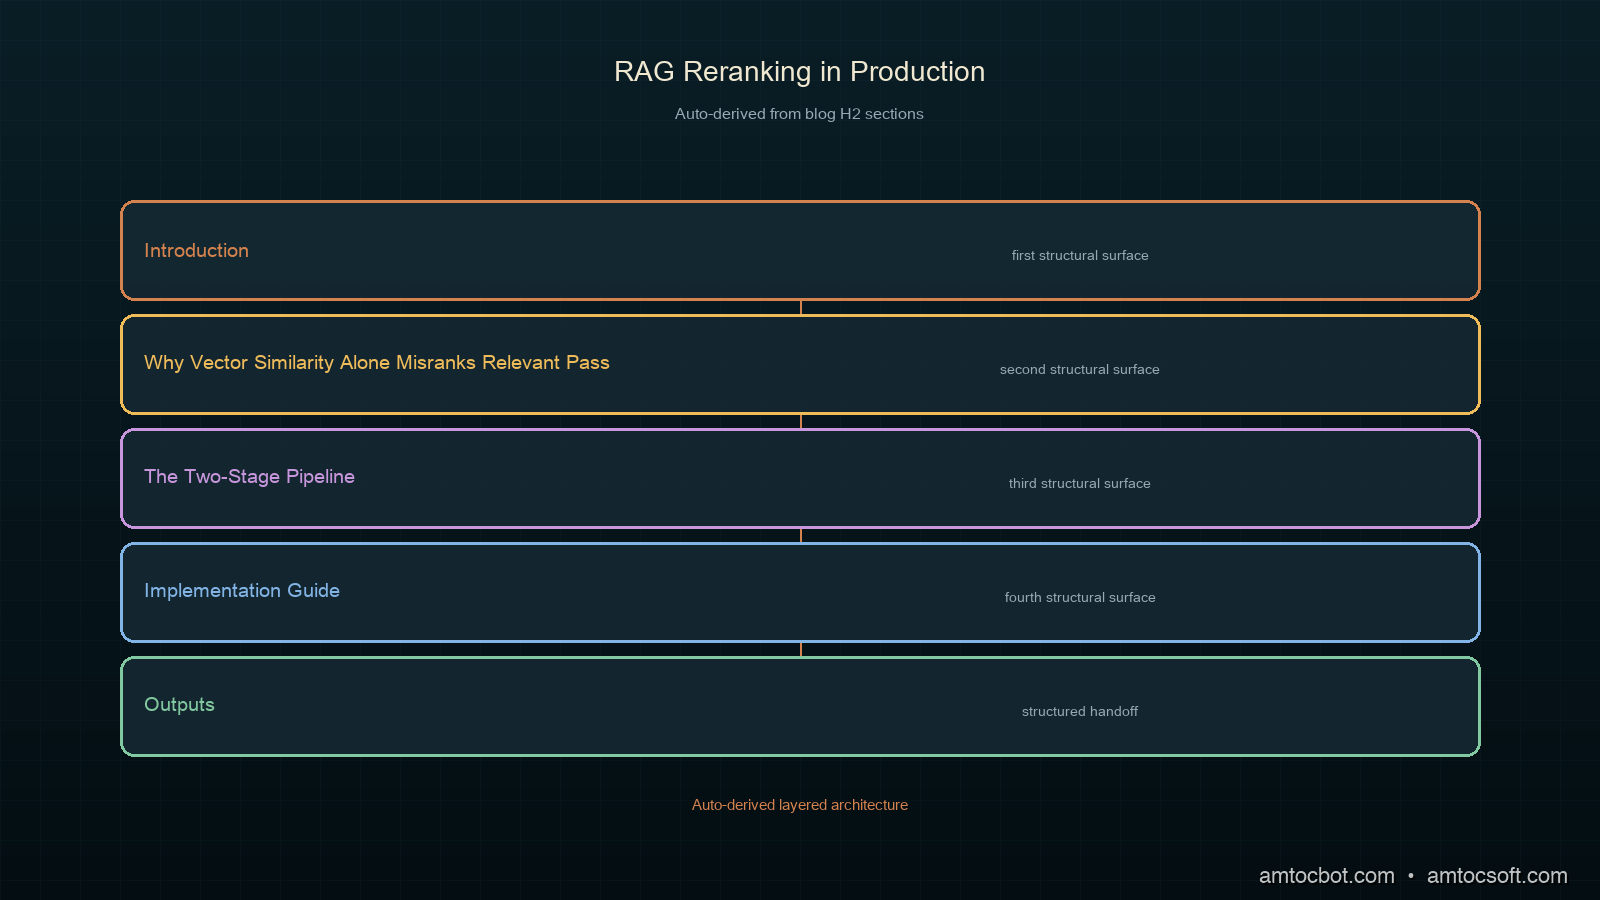The image size is (1600, 900).
Task: Click the 'second structural surface' caption
Action: [1080, 370]
